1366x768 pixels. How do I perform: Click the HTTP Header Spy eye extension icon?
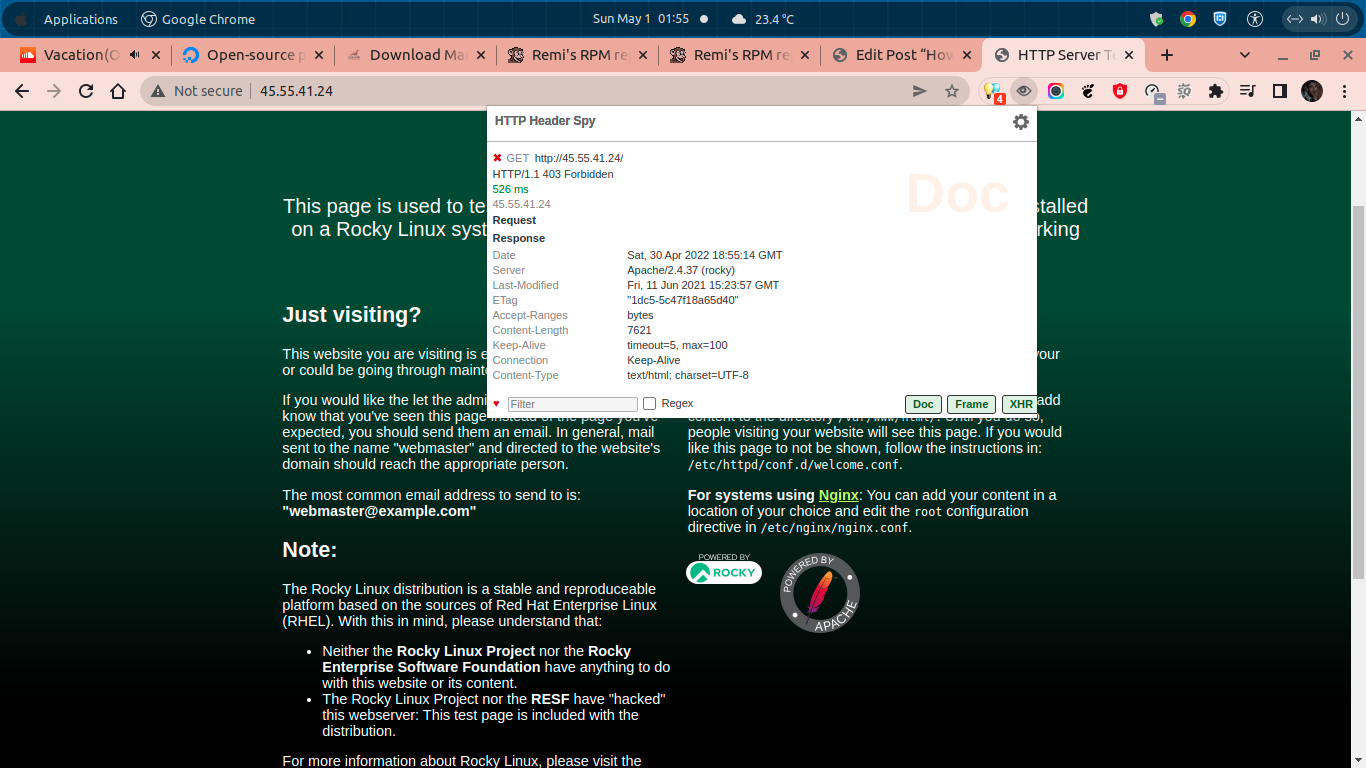coord(1023,91)
